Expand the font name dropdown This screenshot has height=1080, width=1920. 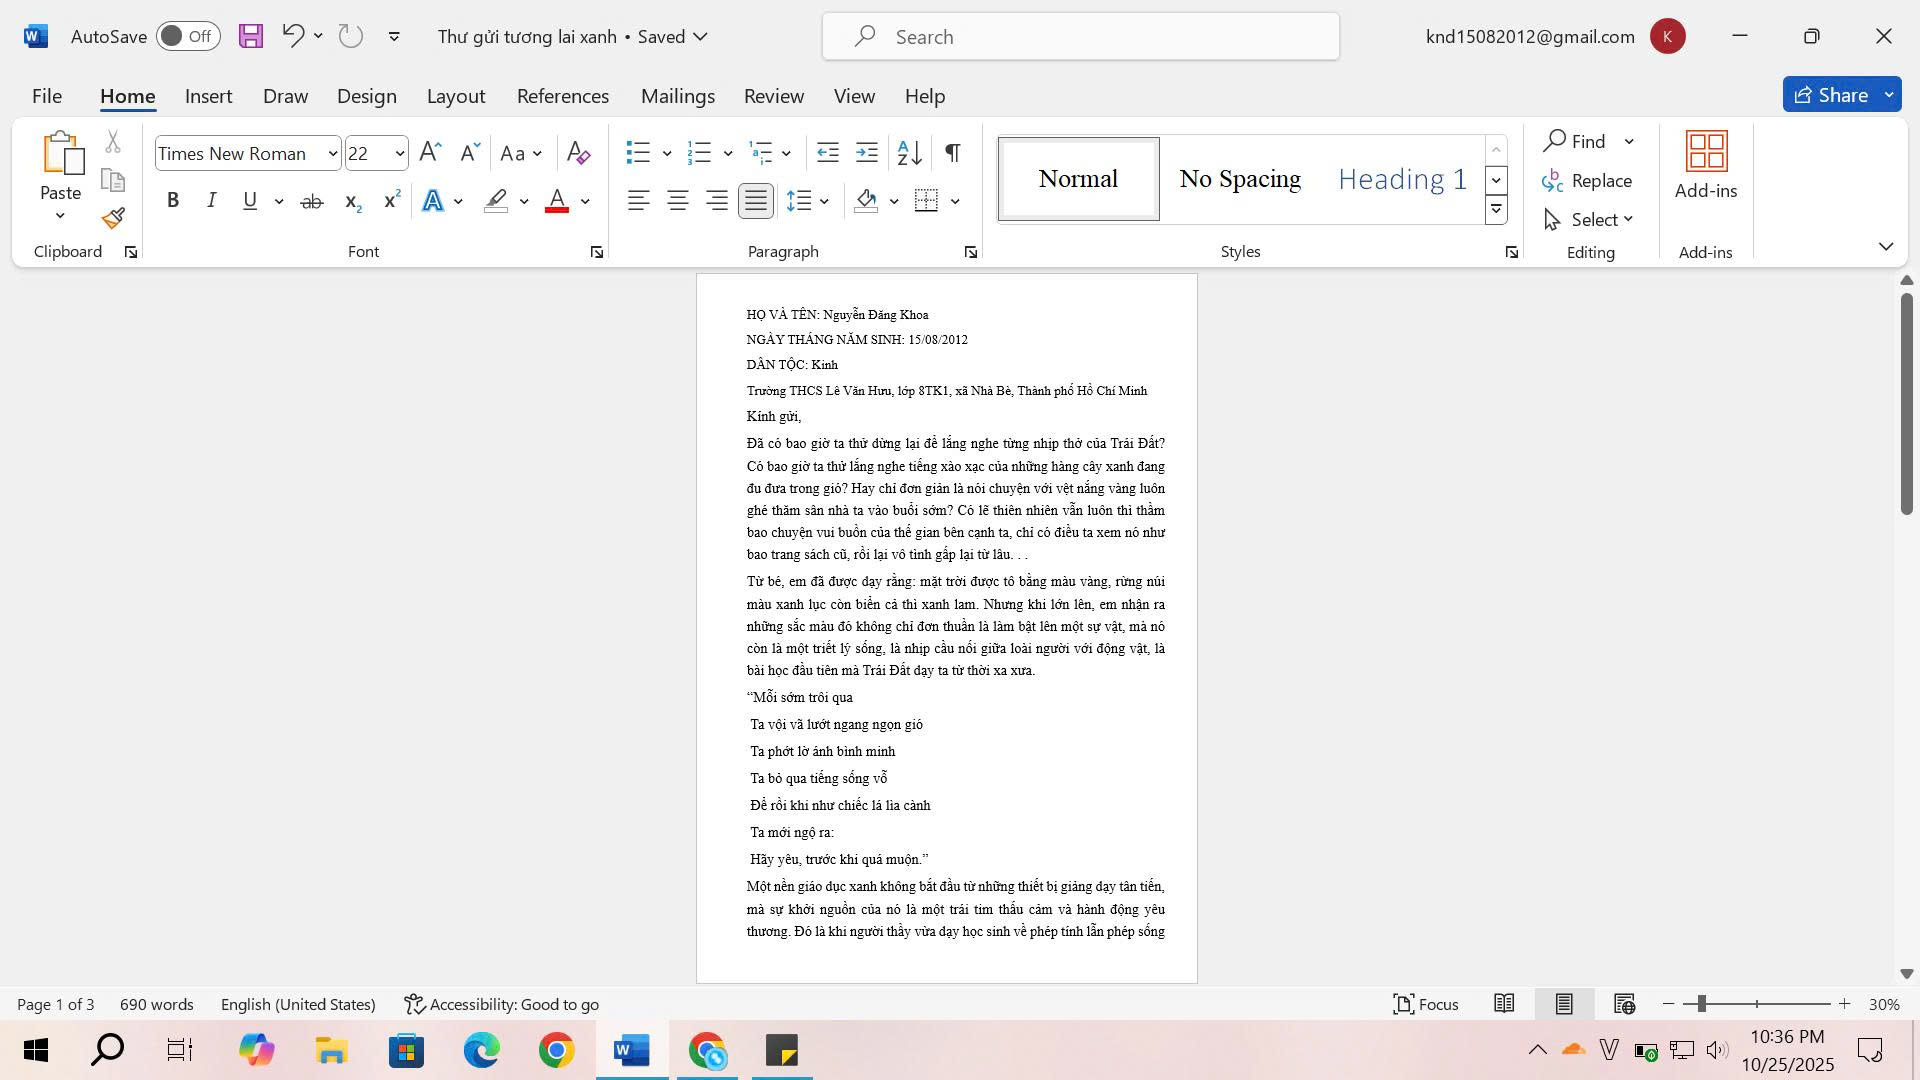tap(333, 154)
